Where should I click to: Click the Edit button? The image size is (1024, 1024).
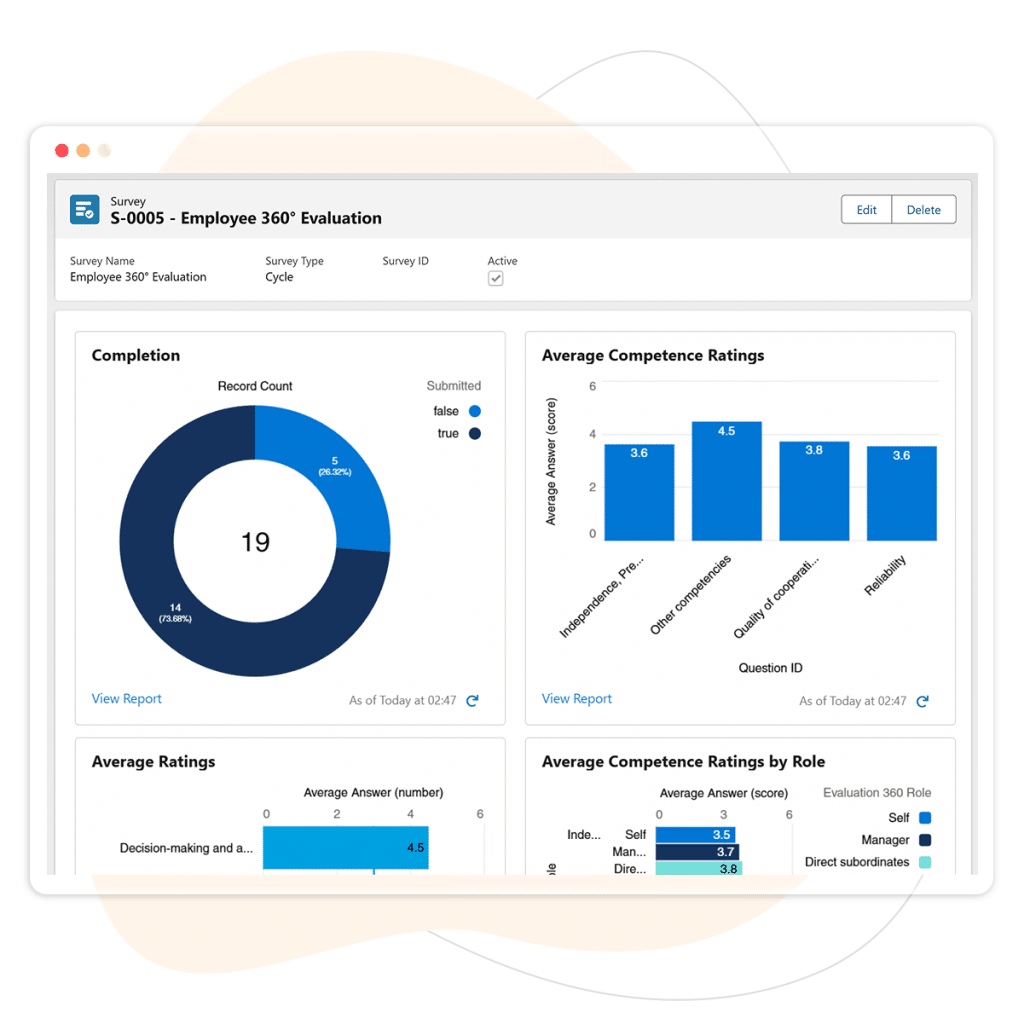(x=866, y=210)
